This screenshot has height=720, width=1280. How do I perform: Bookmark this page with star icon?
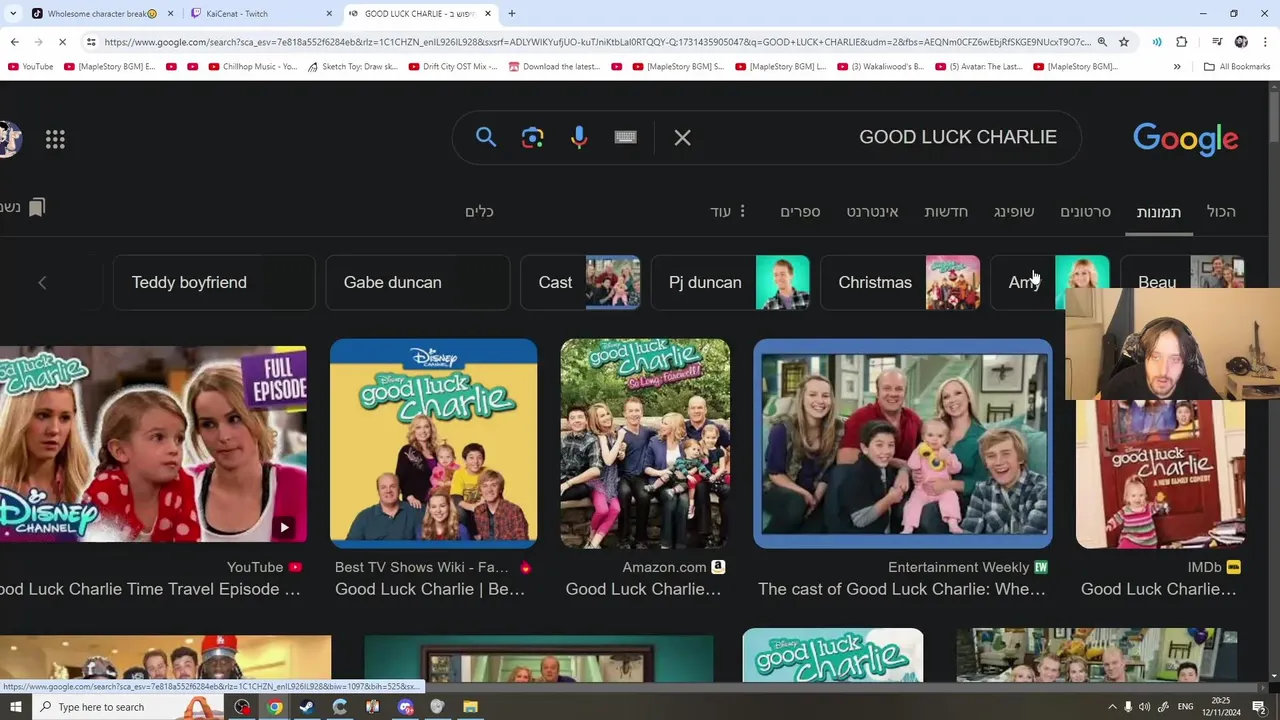pos(1124,42)
